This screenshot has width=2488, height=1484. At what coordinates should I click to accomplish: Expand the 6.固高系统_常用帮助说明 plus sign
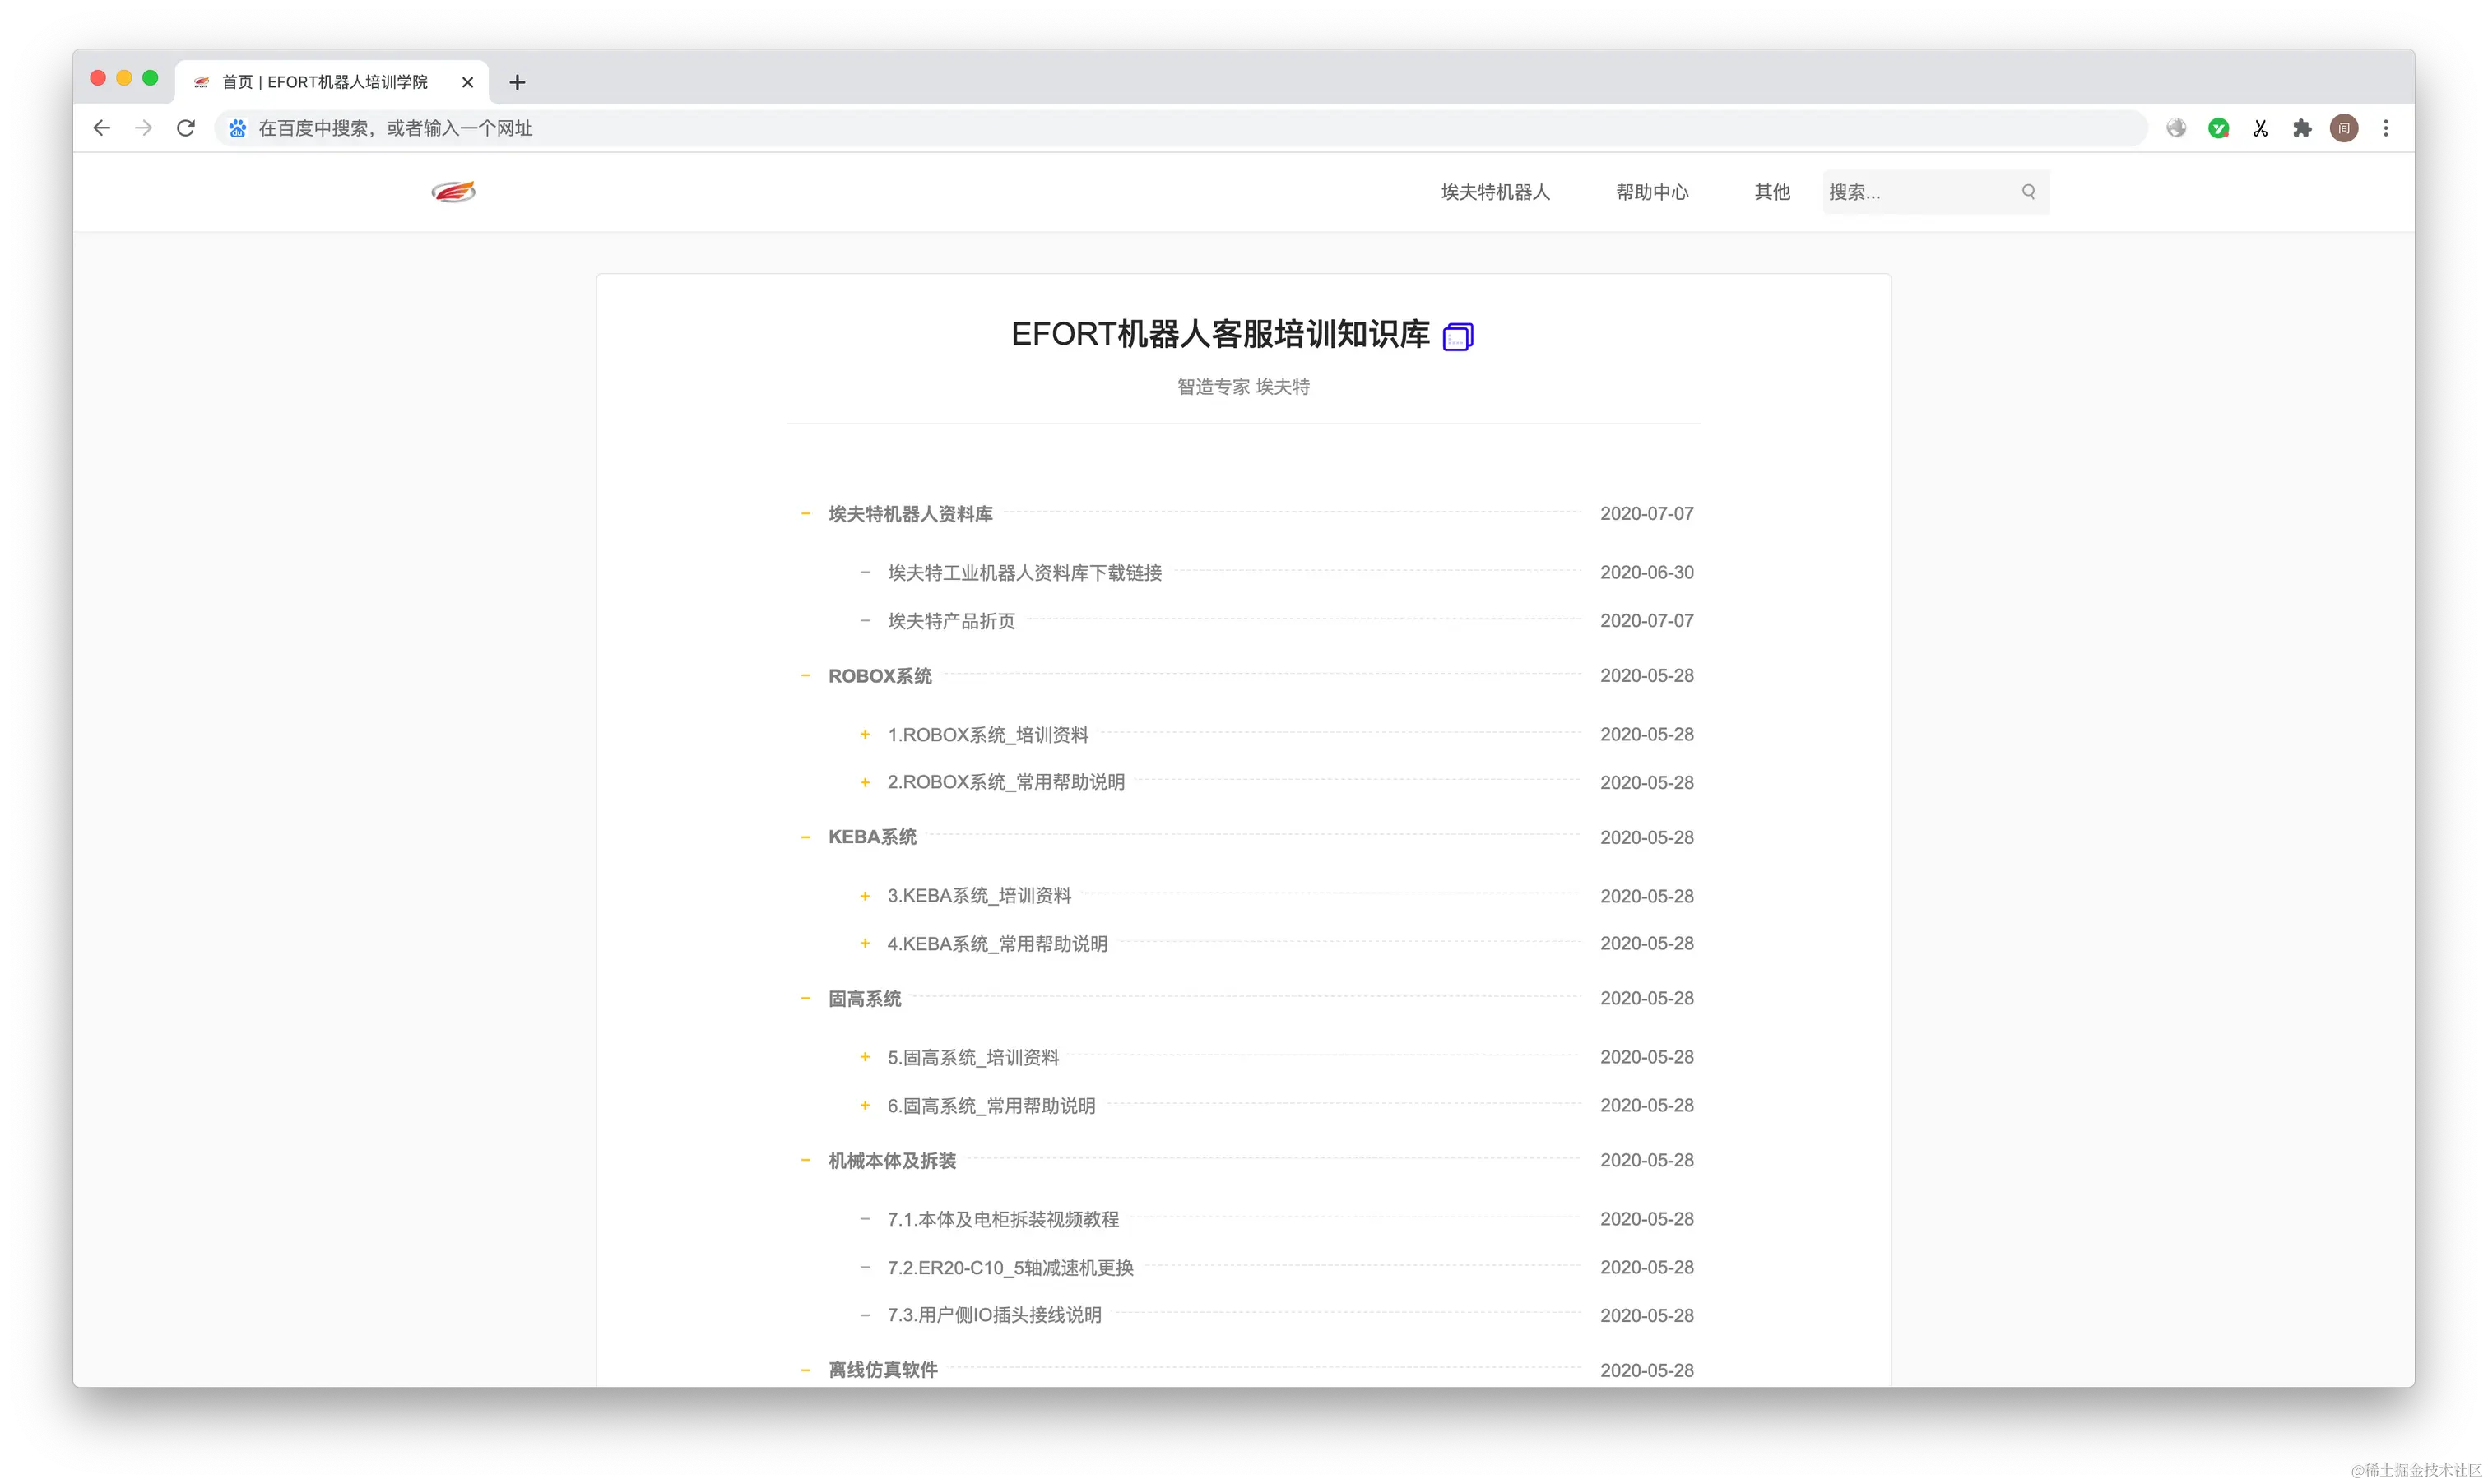point(865,1105)
